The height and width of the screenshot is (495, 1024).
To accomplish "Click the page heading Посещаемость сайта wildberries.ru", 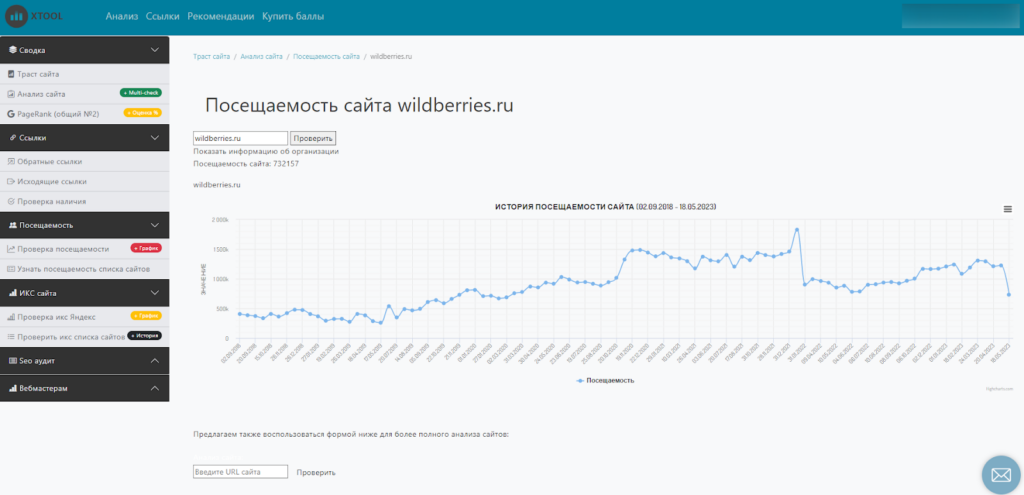I will [x=359, y=106].
